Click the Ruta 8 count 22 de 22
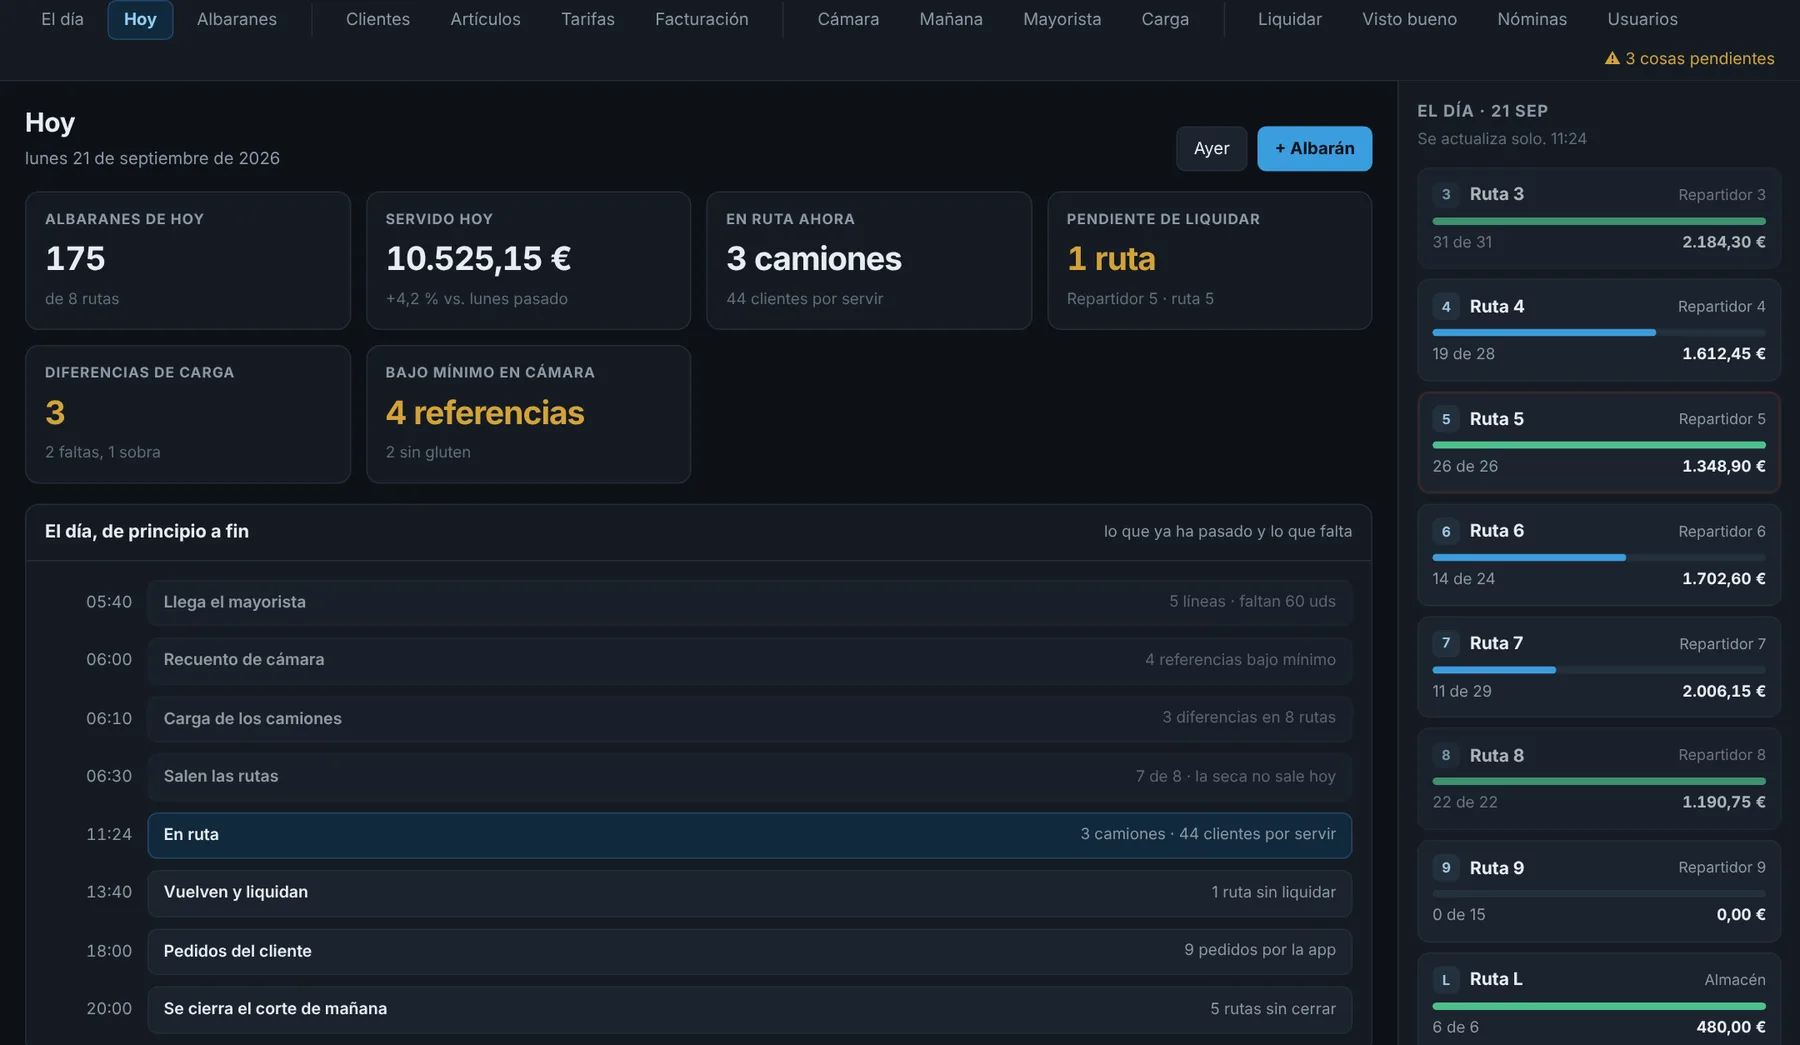 coord(1465,802)
